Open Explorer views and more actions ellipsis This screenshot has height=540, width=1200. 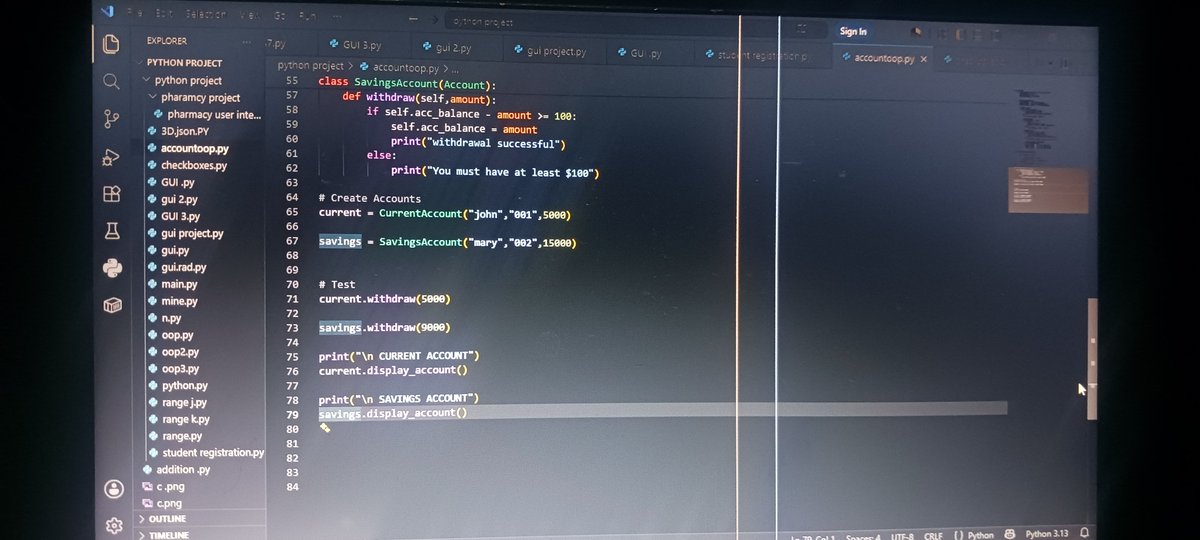click(x=246, y=41)
